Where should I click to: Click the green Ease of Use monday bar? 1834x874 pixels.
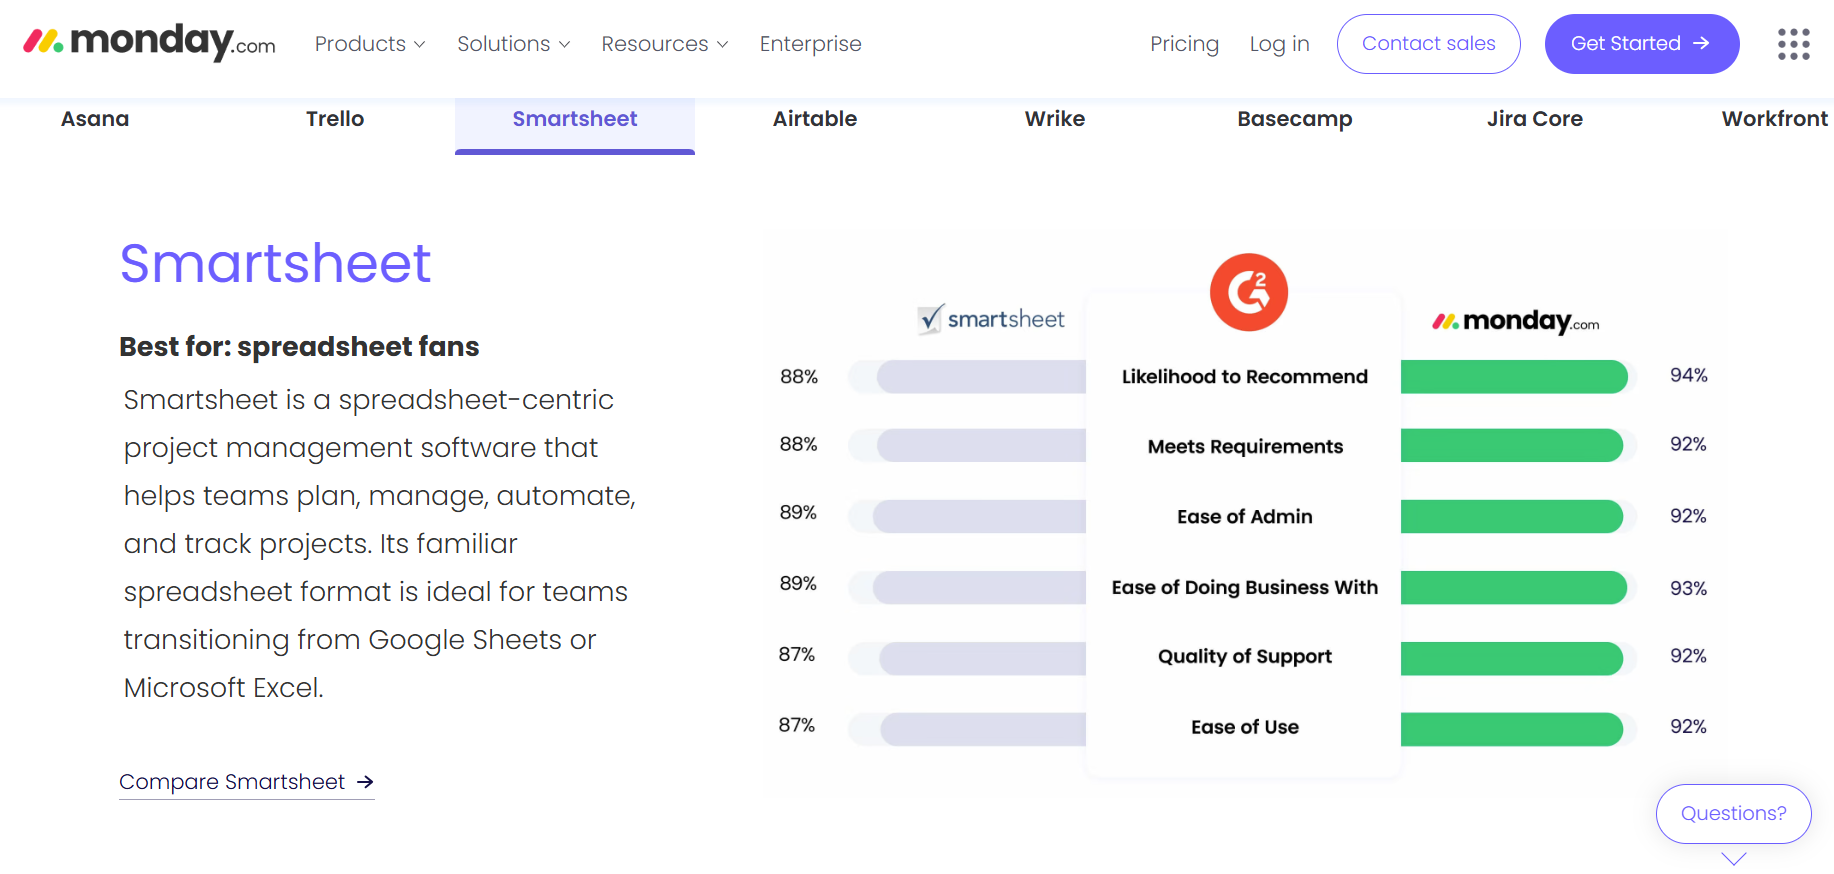pos(1512,729)
